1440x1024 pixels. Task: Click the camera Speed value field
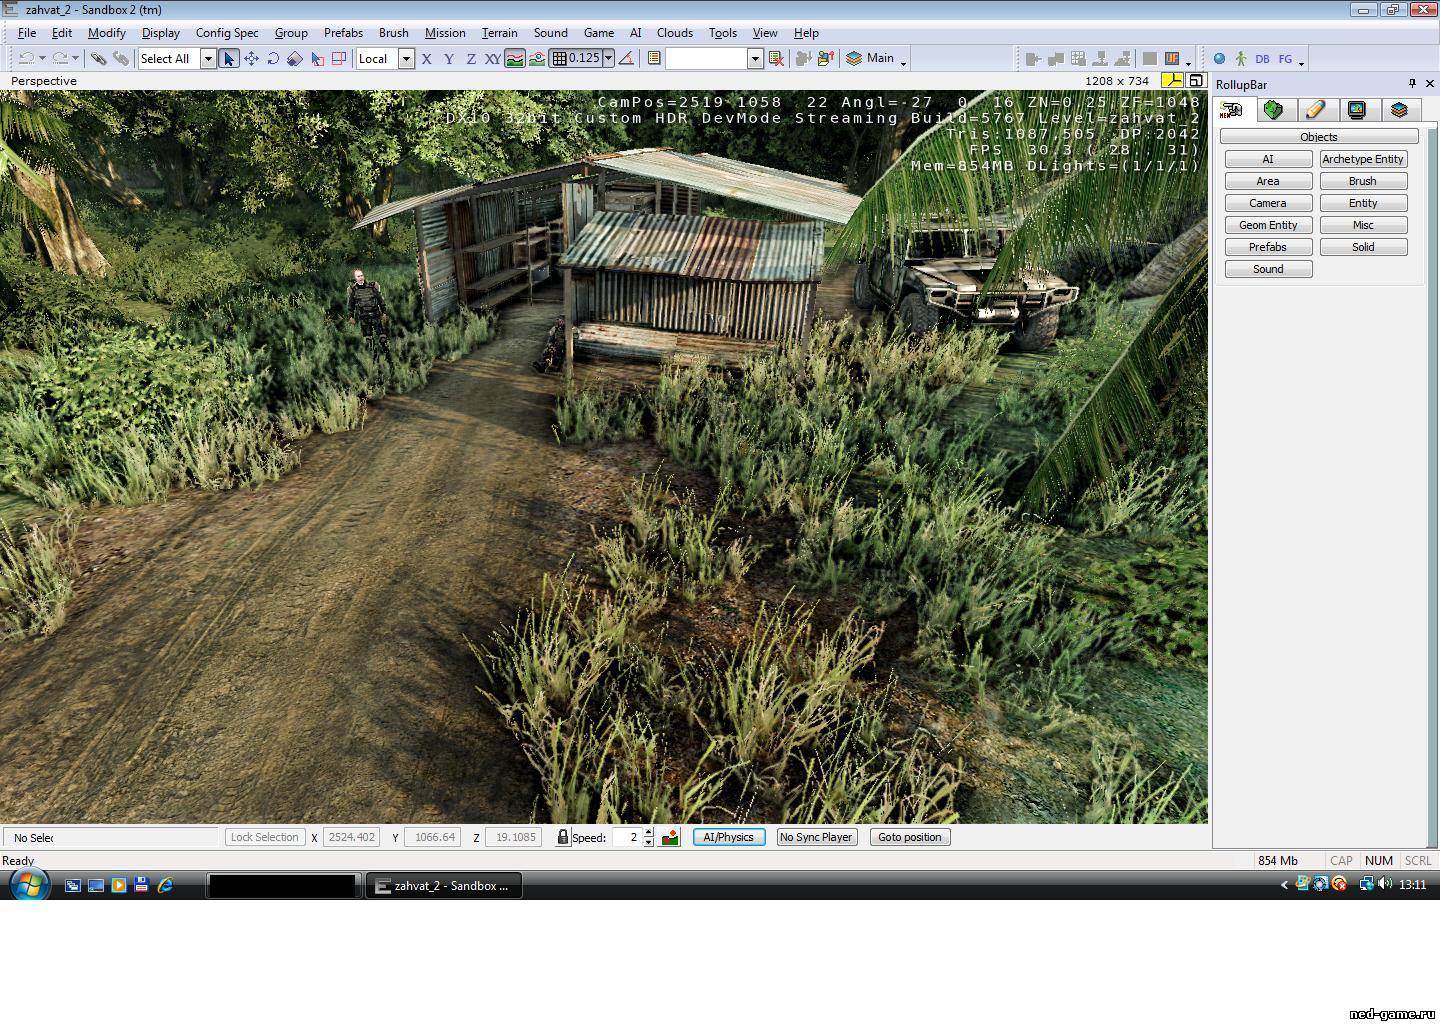[626, 837]
